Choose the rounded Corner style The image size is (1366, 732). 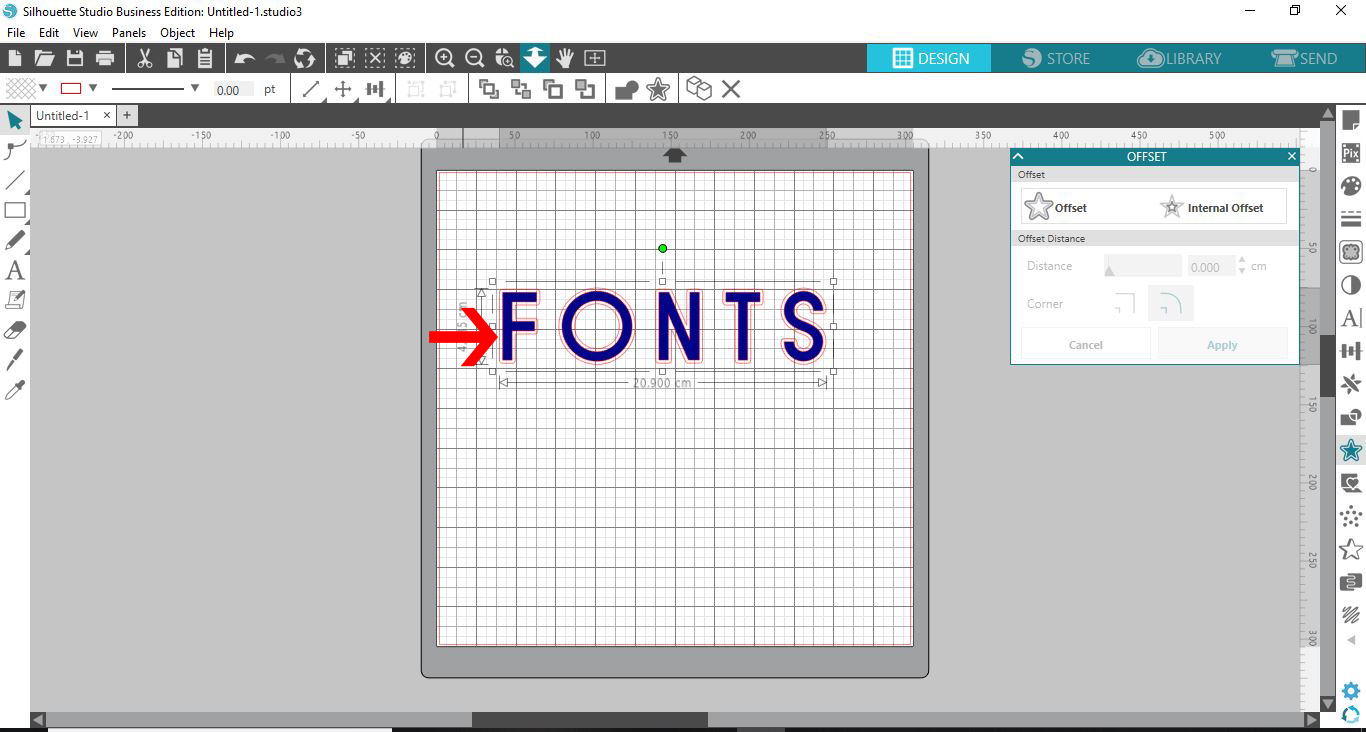point(1170,304)
